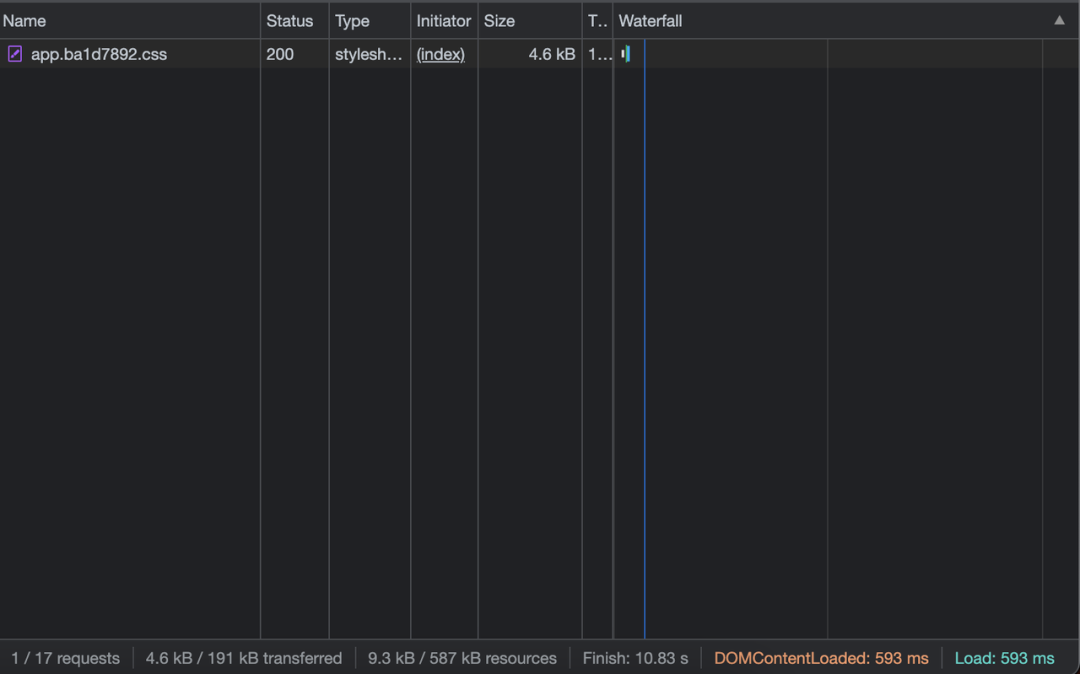The width and height of the screenshot is (1080, 674).
Task: Click 9.3 kB / 587 kB resources summary
Action: tap(462, 658)
